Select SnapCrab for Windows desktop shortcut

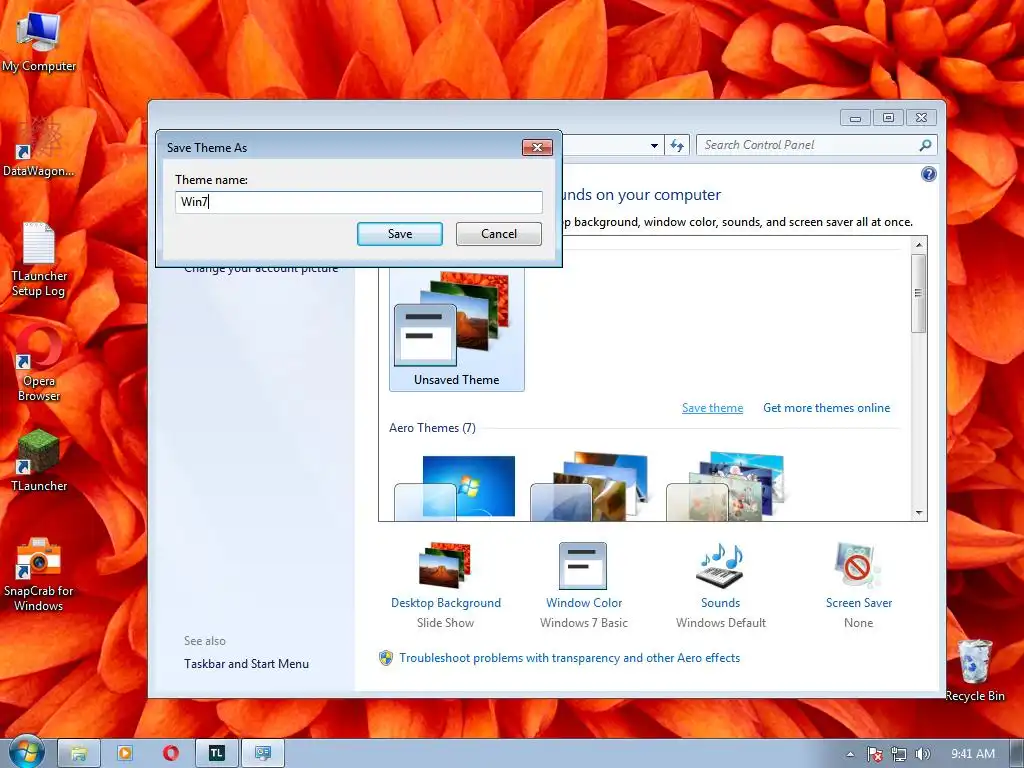[39, 574]
